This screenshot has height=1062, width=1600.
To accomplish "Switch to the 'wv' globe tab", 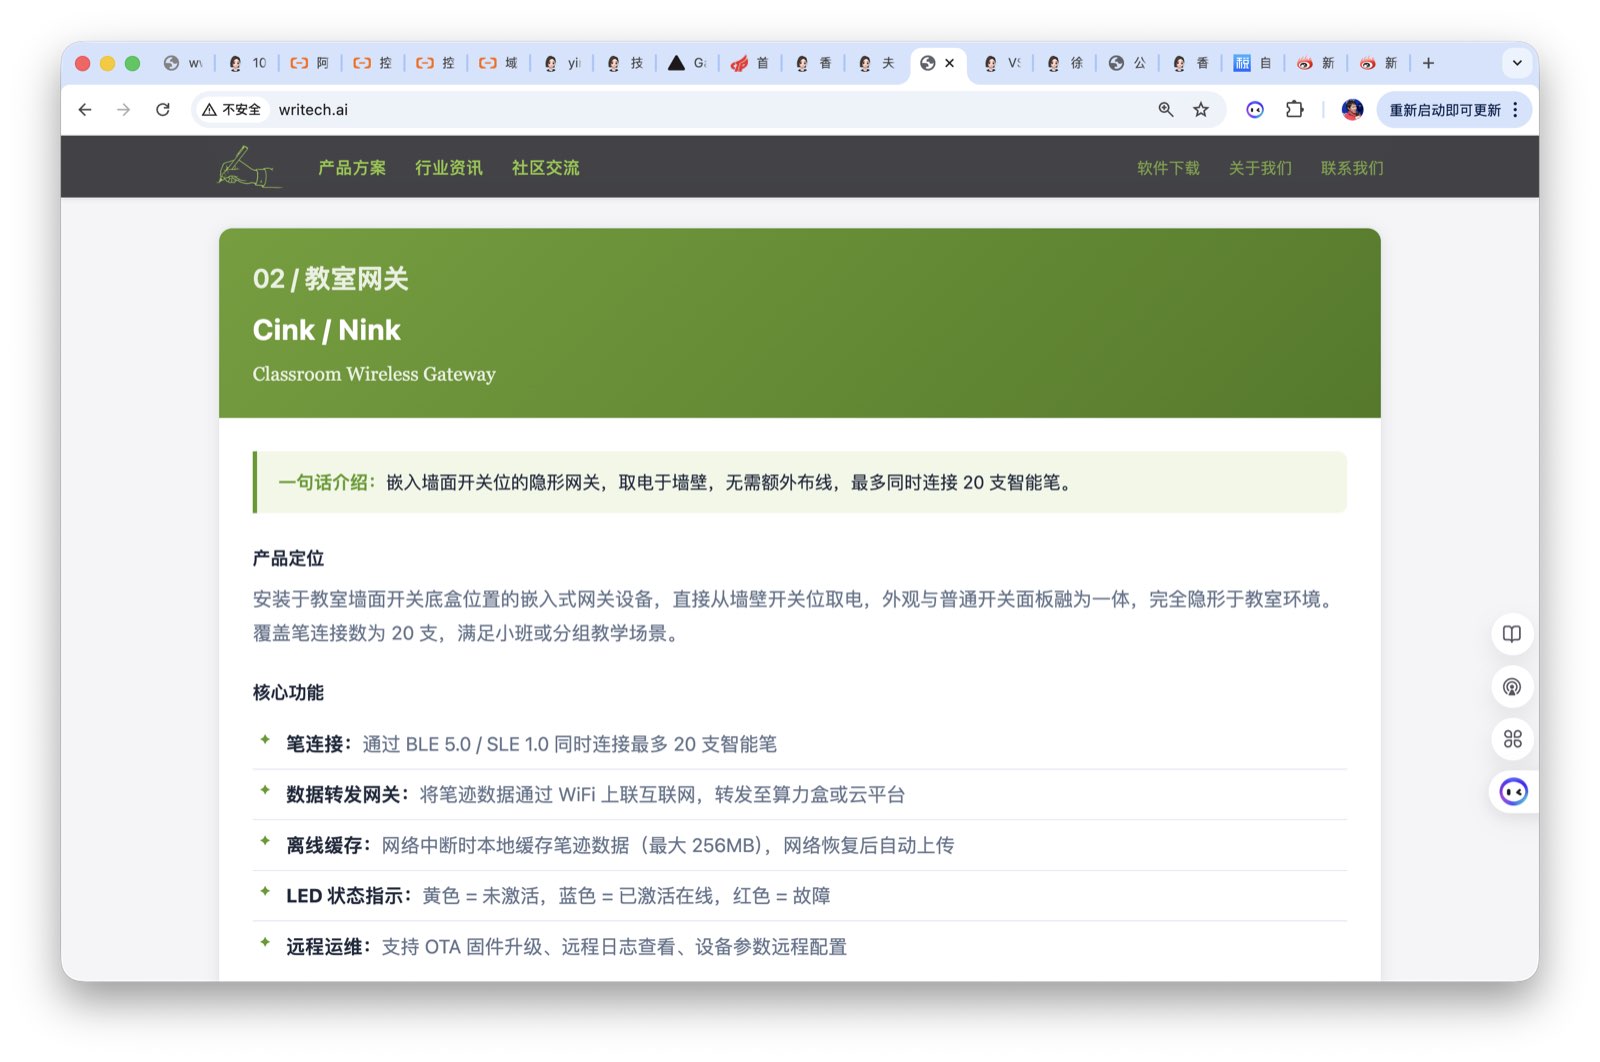I will click(183, 63).
